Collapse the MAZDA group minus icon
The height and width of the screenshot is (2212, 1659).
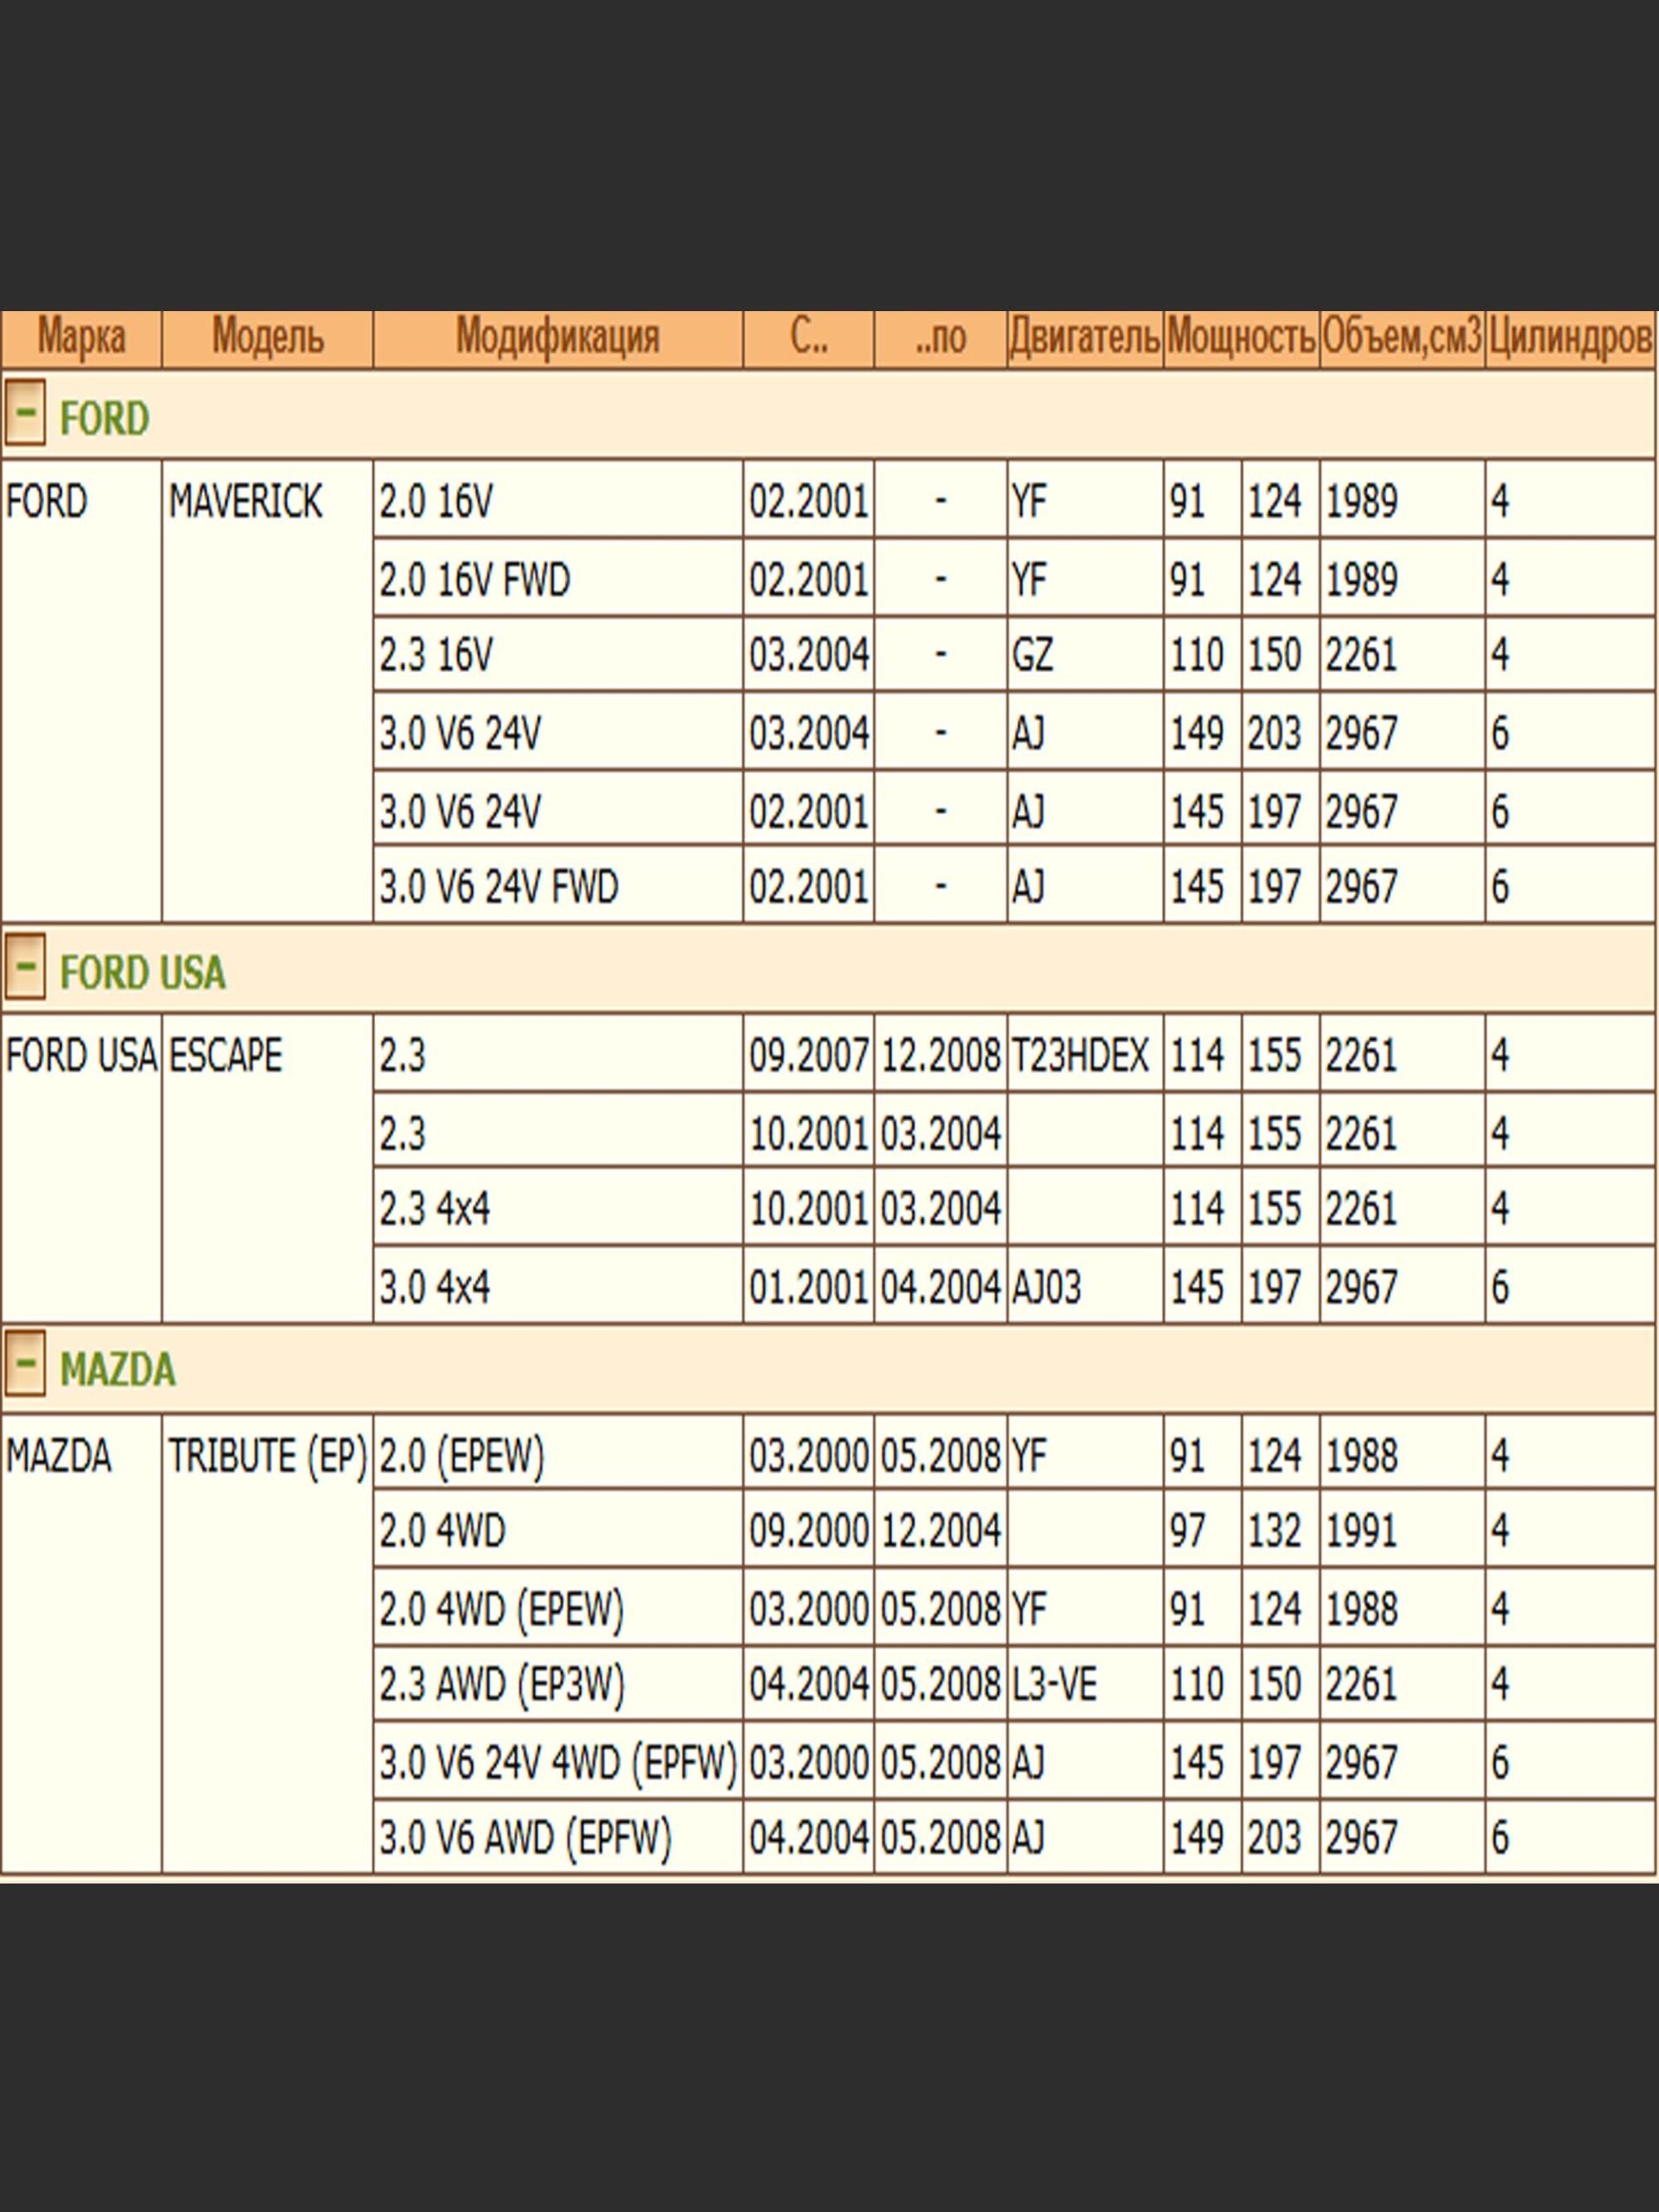click(x=25, y=1363)
